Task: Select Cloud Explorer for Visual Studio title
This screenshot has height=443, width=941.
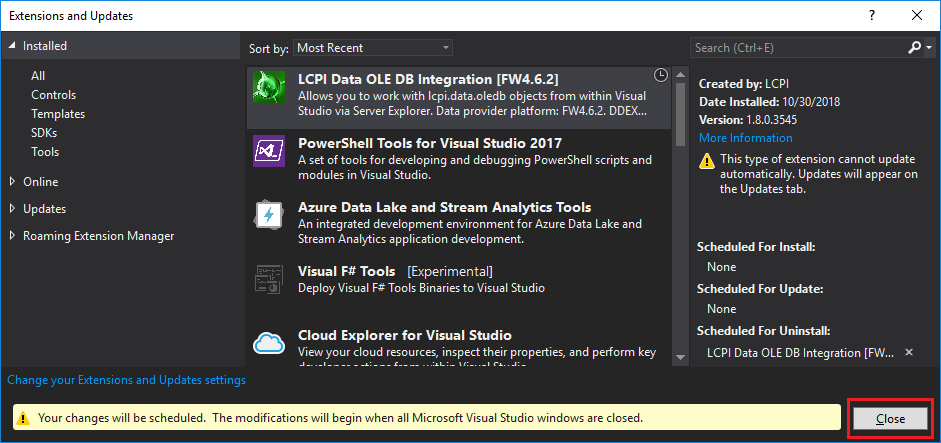Action: coord(404,335)
